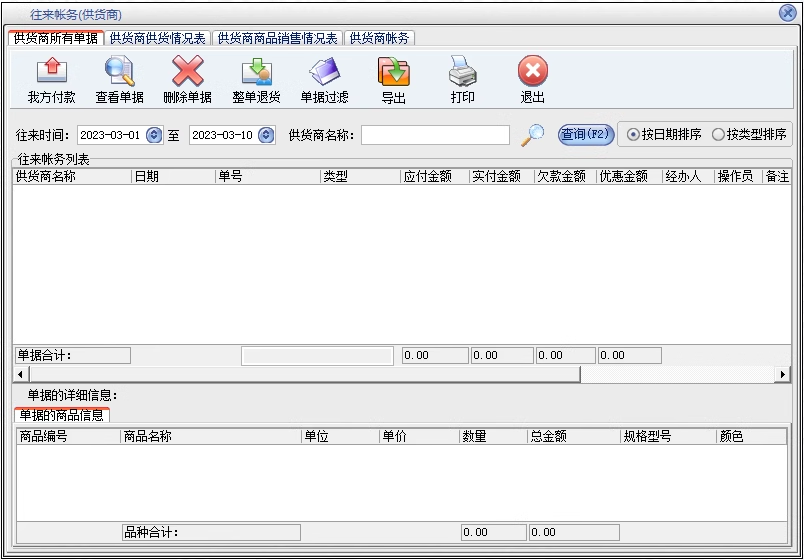Screen dimensions: 804x560
Task: Click the scrollbar left arrow
Action: pos(19,374)
